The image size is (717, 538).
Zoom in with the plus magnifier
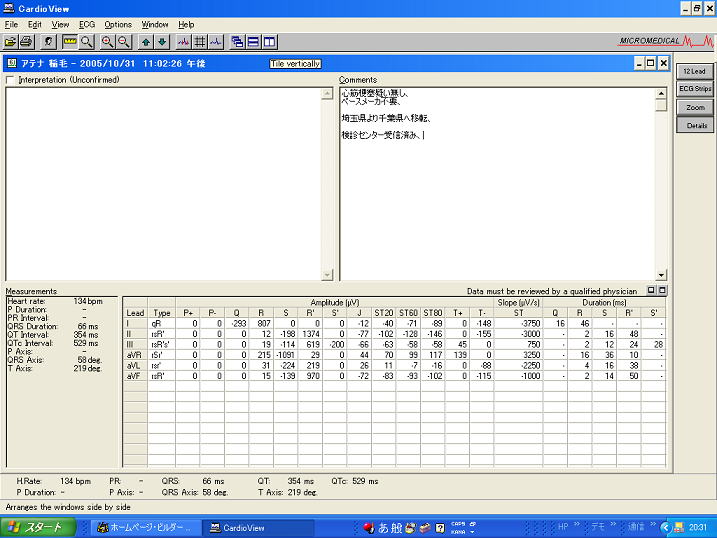[107, 42]
